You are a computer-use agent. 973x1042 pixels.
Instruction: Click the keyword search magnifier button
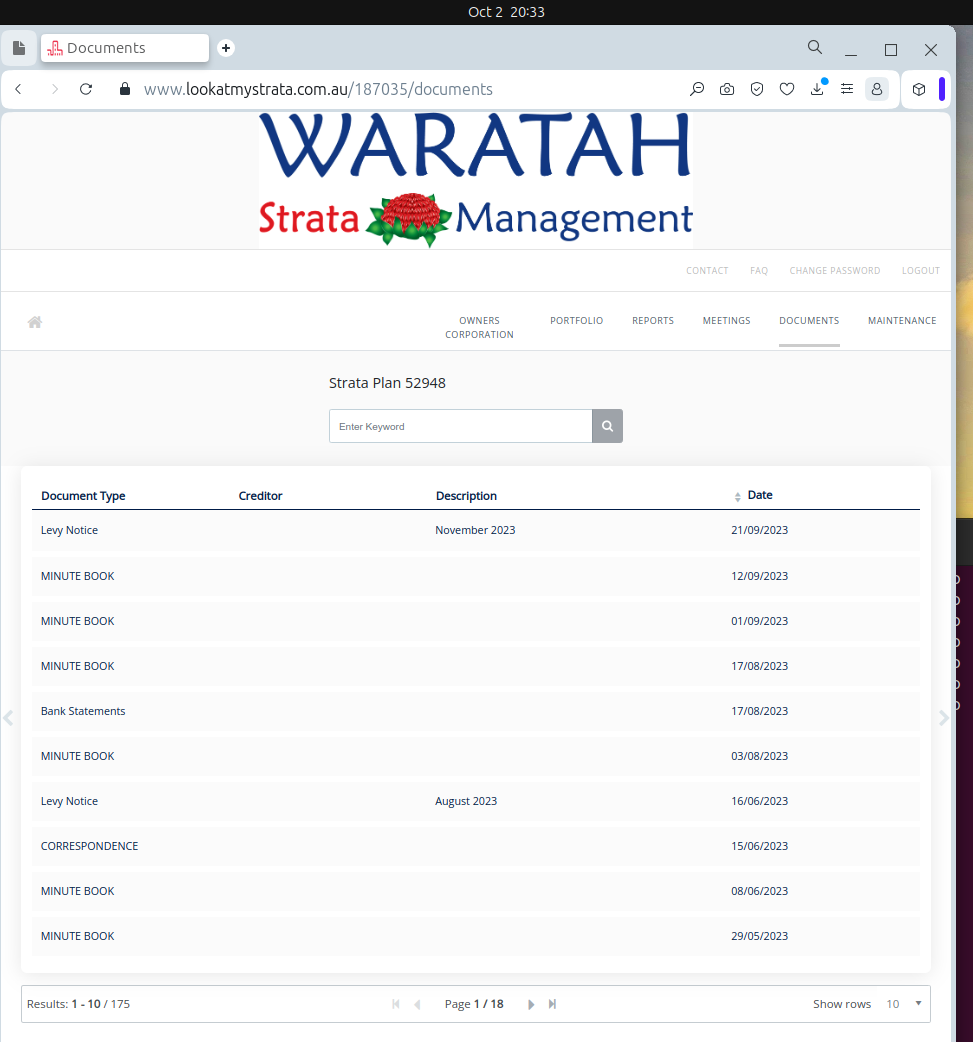point(607,426)
